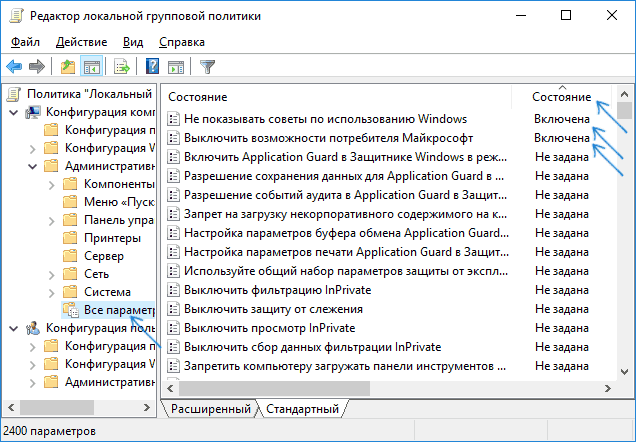Image resolution: width=636 pixels, height=442 pixels.
Task: Click the Все параметры folder icon
Action: pyautogui.click(x=71, y=310)
